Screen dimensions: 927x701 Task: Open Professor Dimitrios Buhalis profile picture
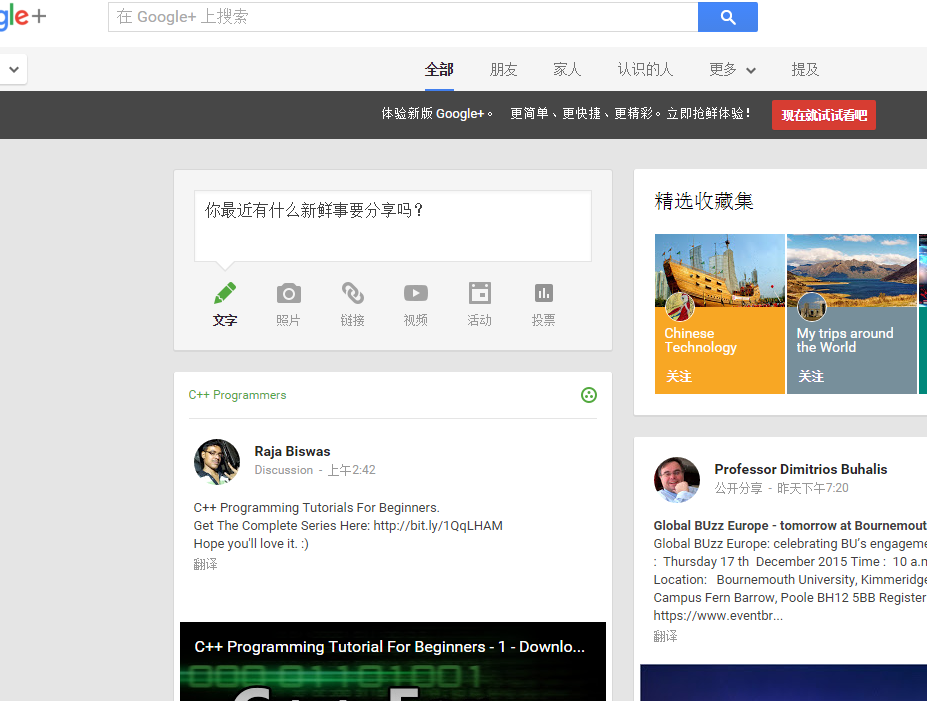677,479
